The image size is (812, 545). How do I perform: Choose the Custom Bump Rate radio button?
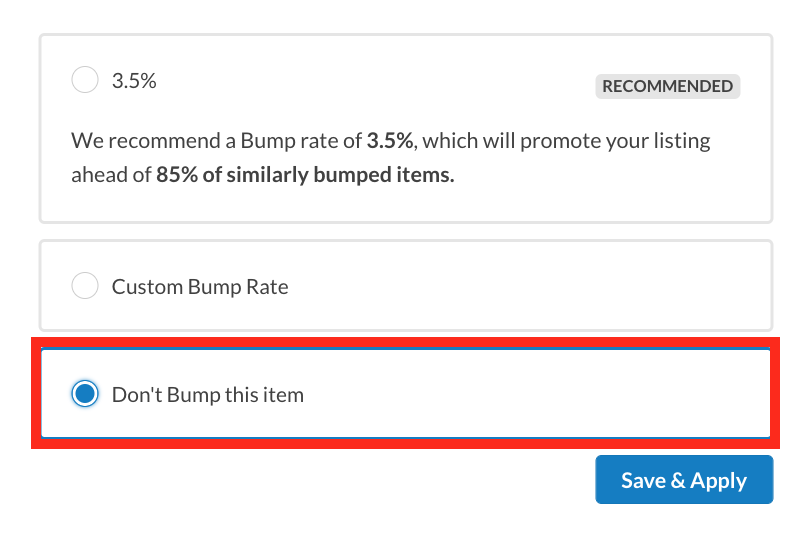tap(85, 287)
